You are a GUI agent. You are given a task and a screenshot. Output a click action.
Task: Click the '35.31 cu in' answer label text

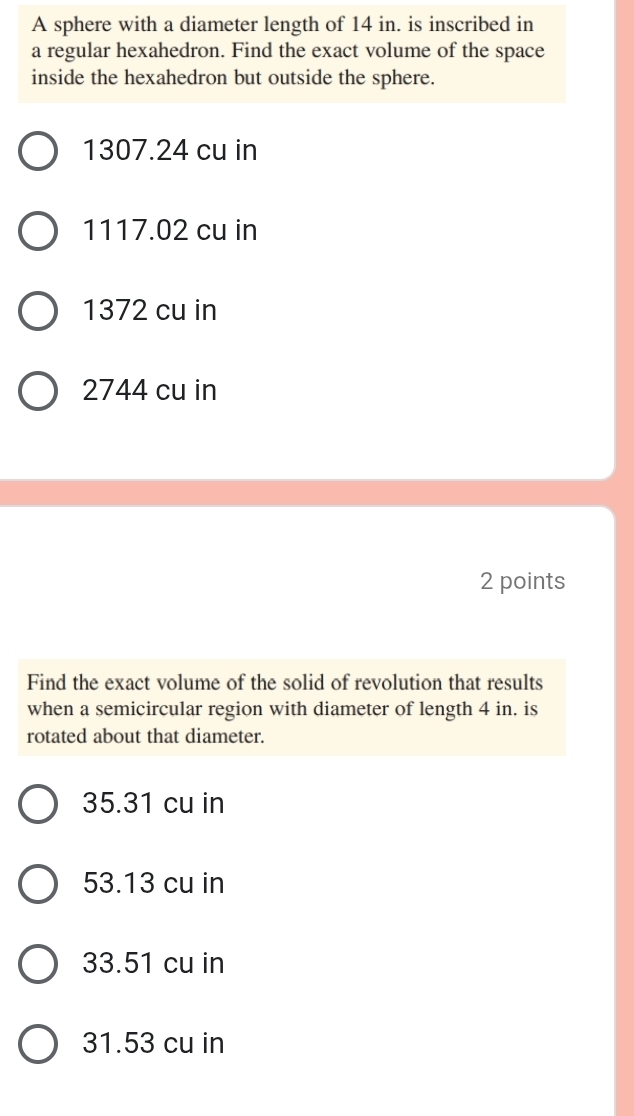[x=154, y=804]
